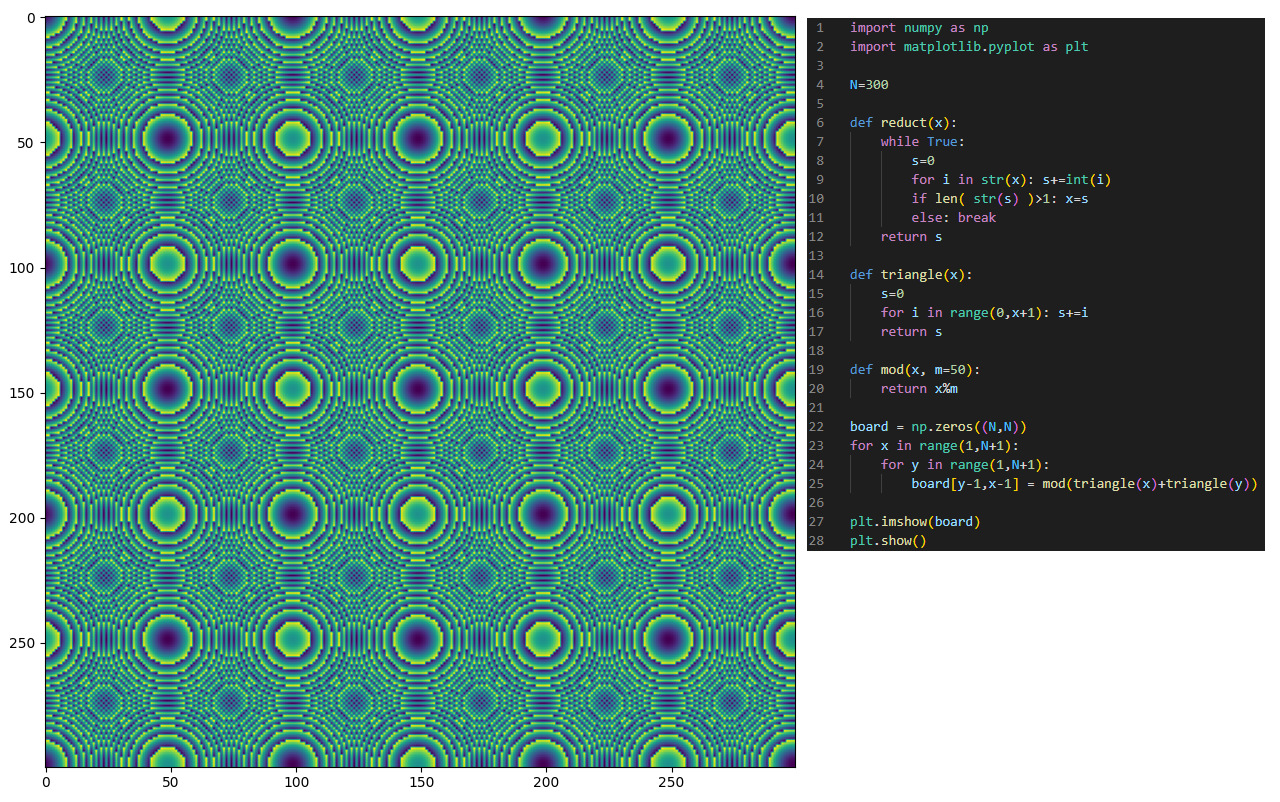Click line number 18 in the code gutter
The height and width of the screenshot is (802, 1280).
coord(816,351)
